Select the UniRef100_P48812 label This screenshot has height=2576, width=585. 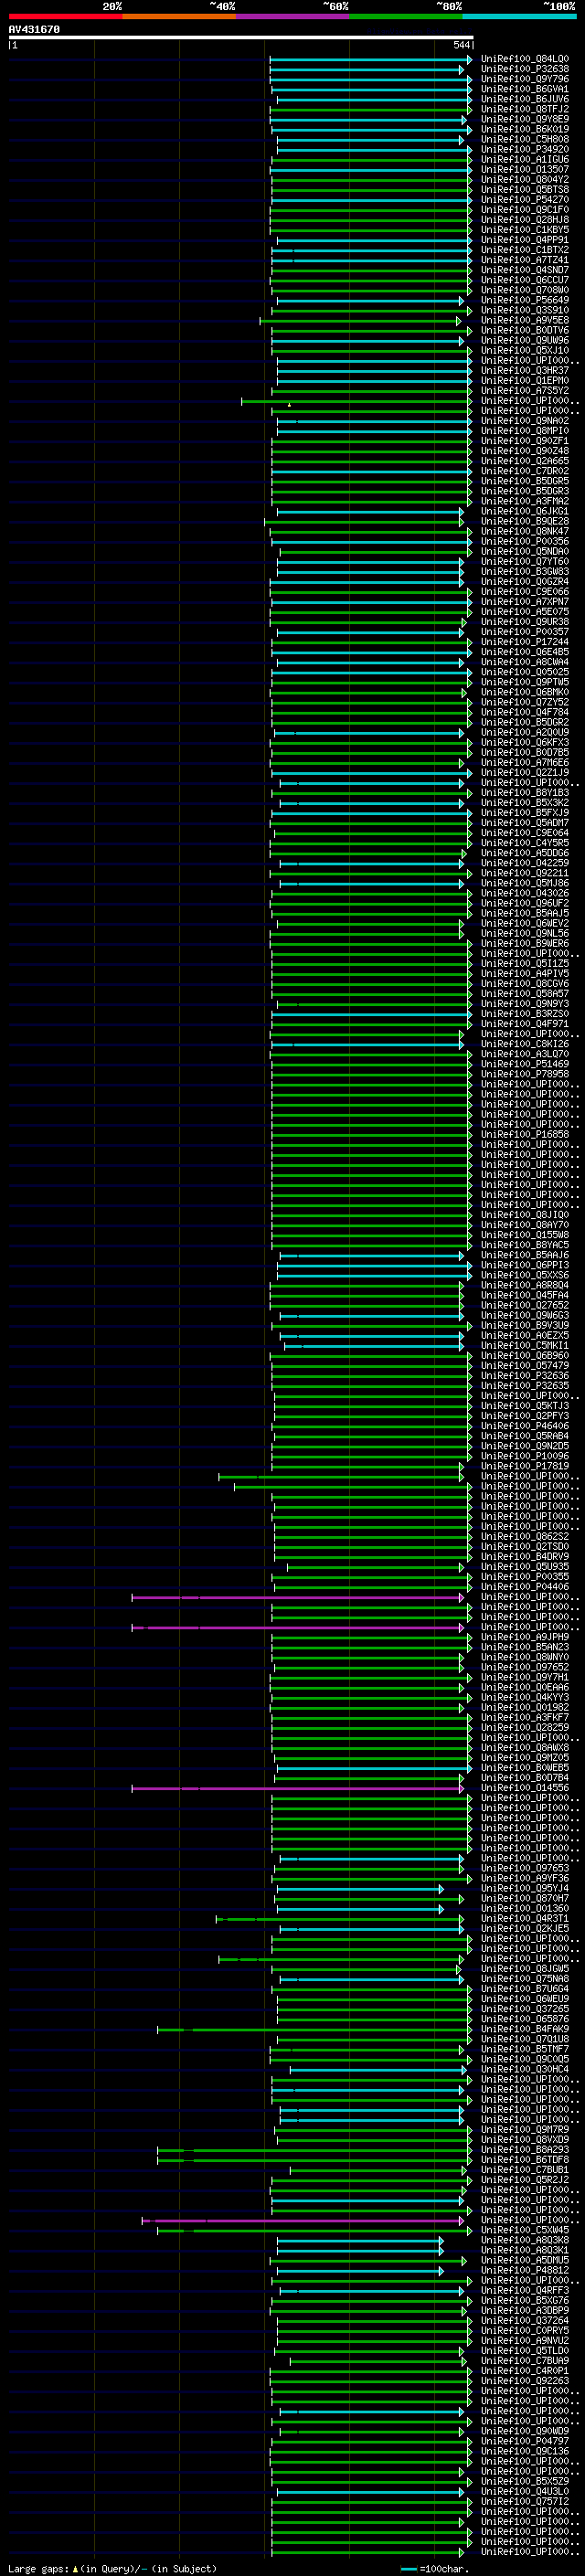tap(524, 2270)
